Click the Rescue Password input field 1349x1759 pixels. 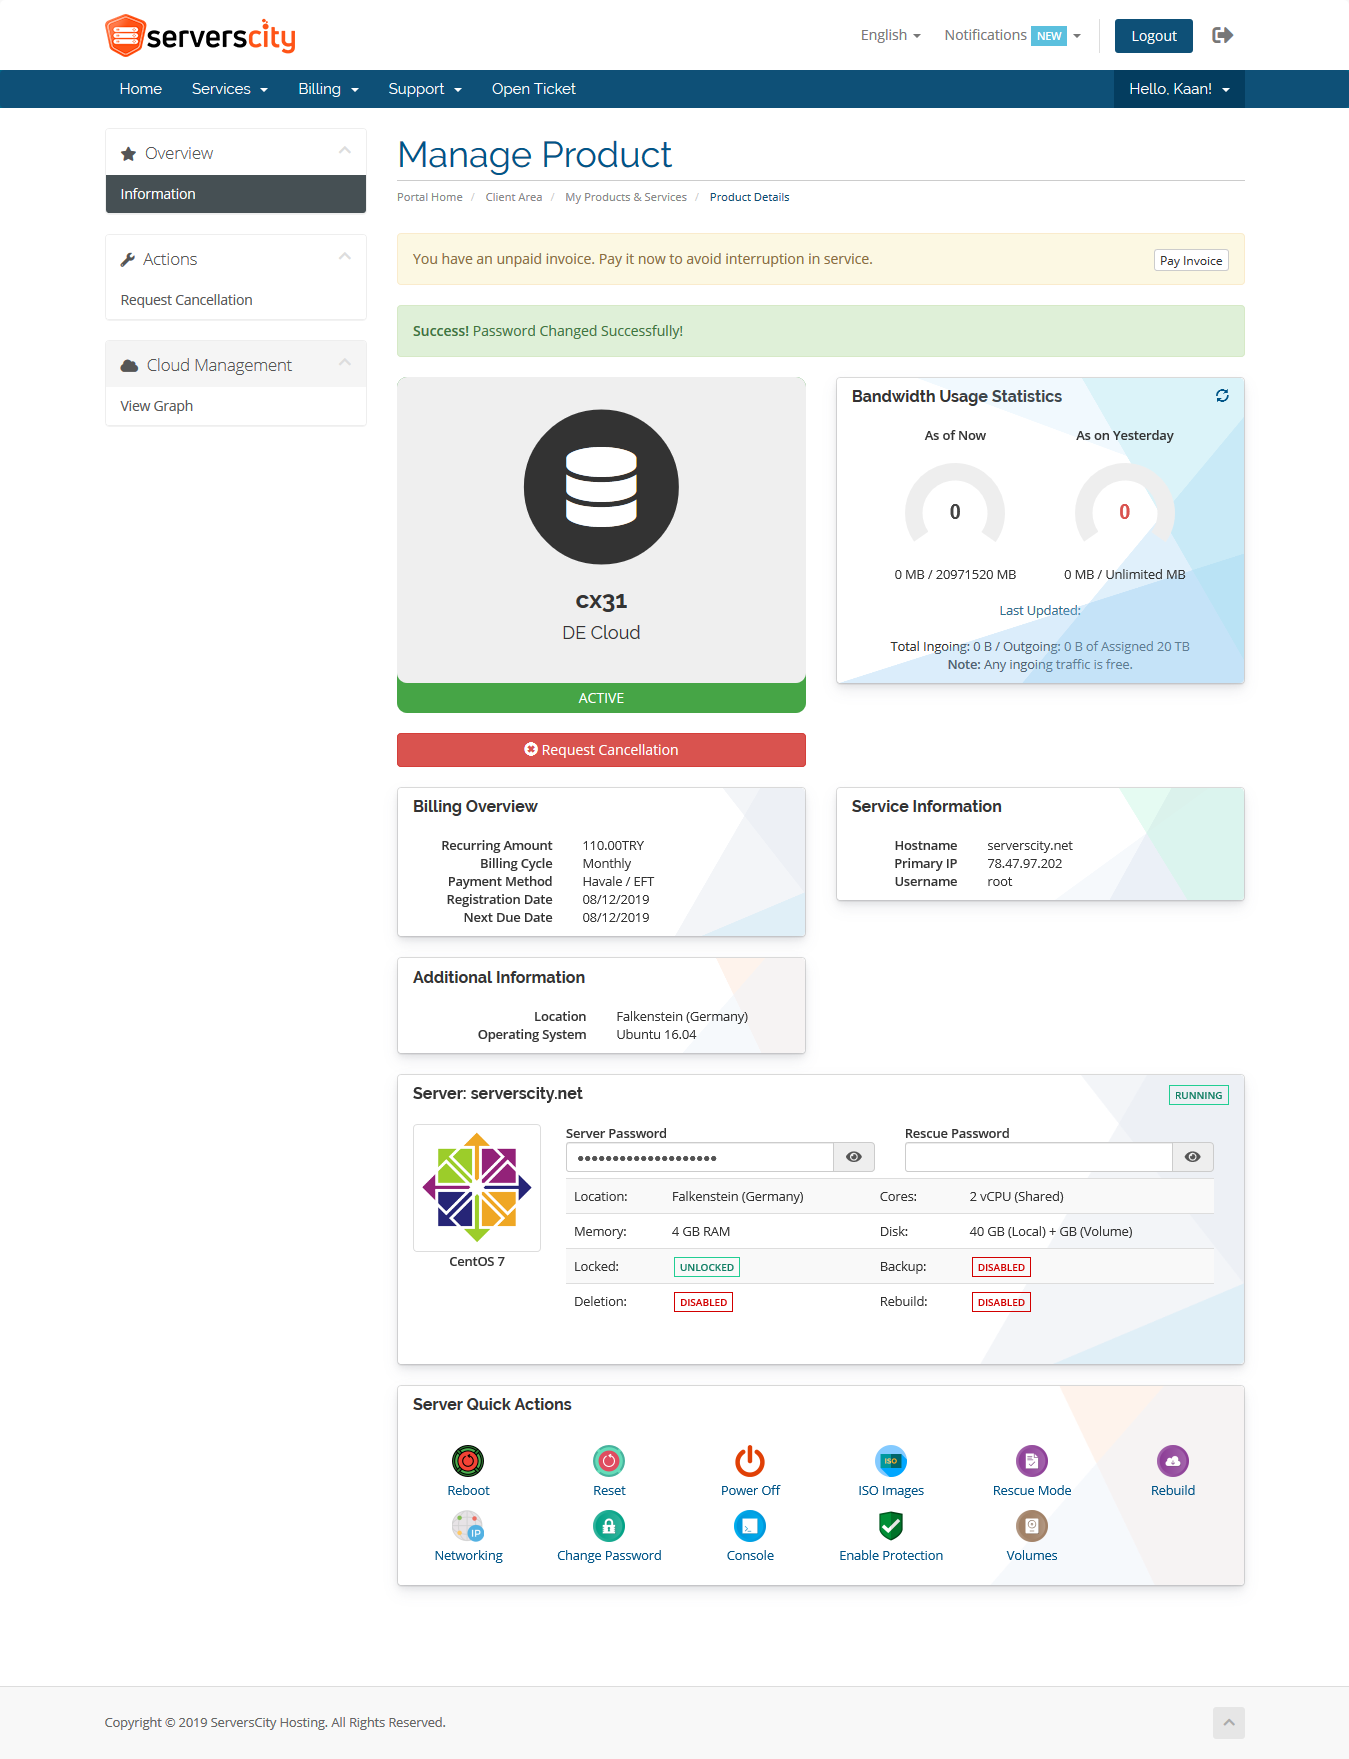point(1039,1157)
